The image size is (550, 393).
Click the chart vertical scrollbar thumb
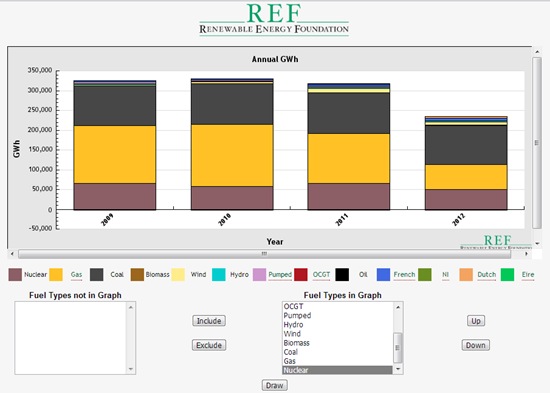point(537,143)
